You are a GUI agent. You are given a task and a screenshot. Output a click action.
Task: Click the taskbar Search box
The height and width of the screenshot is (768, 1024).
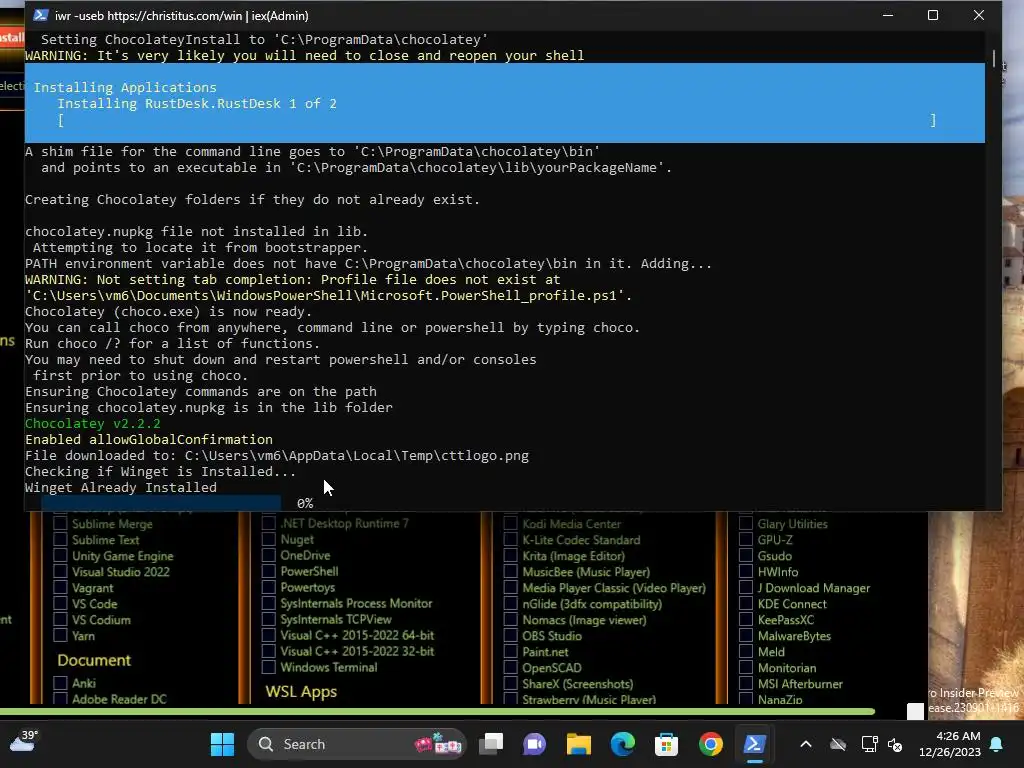click(x=357, y=744)
